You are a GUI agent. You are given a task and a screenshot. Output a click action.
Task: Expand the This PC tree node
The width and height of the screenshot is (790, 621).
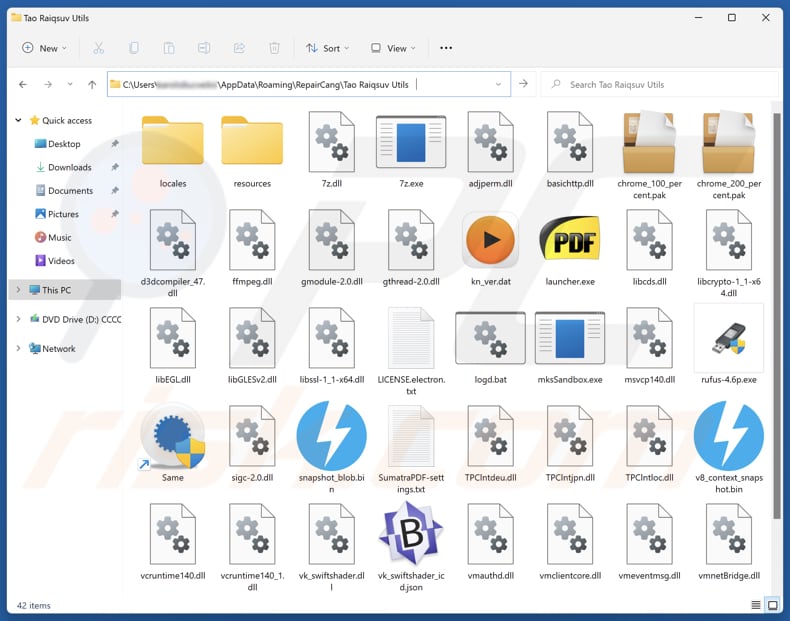[x=18, y=290]
